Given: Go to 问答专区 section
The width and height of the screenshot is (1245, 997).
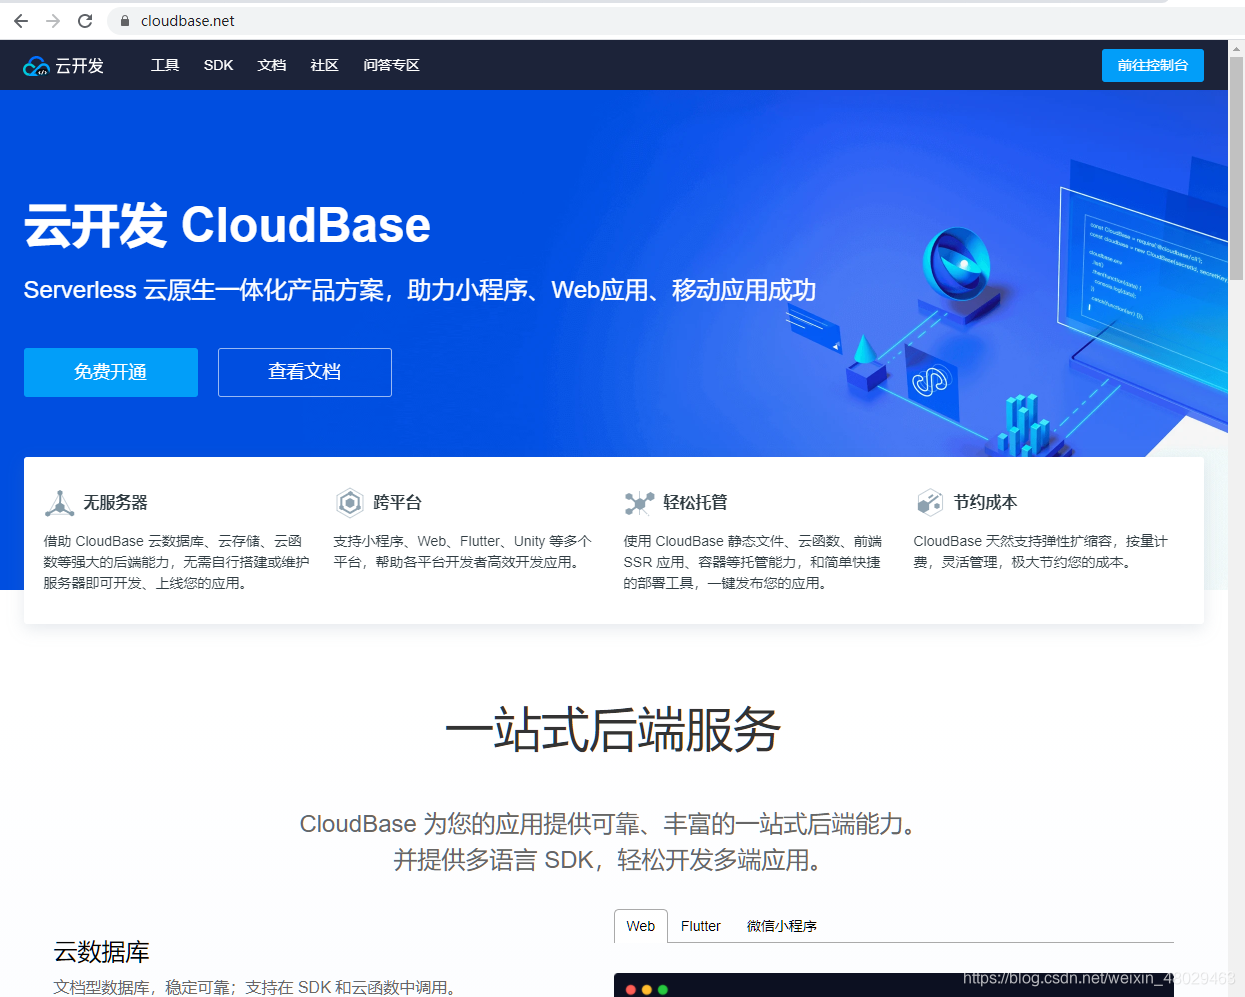Looking at the screenshot, I should (391, 65).
